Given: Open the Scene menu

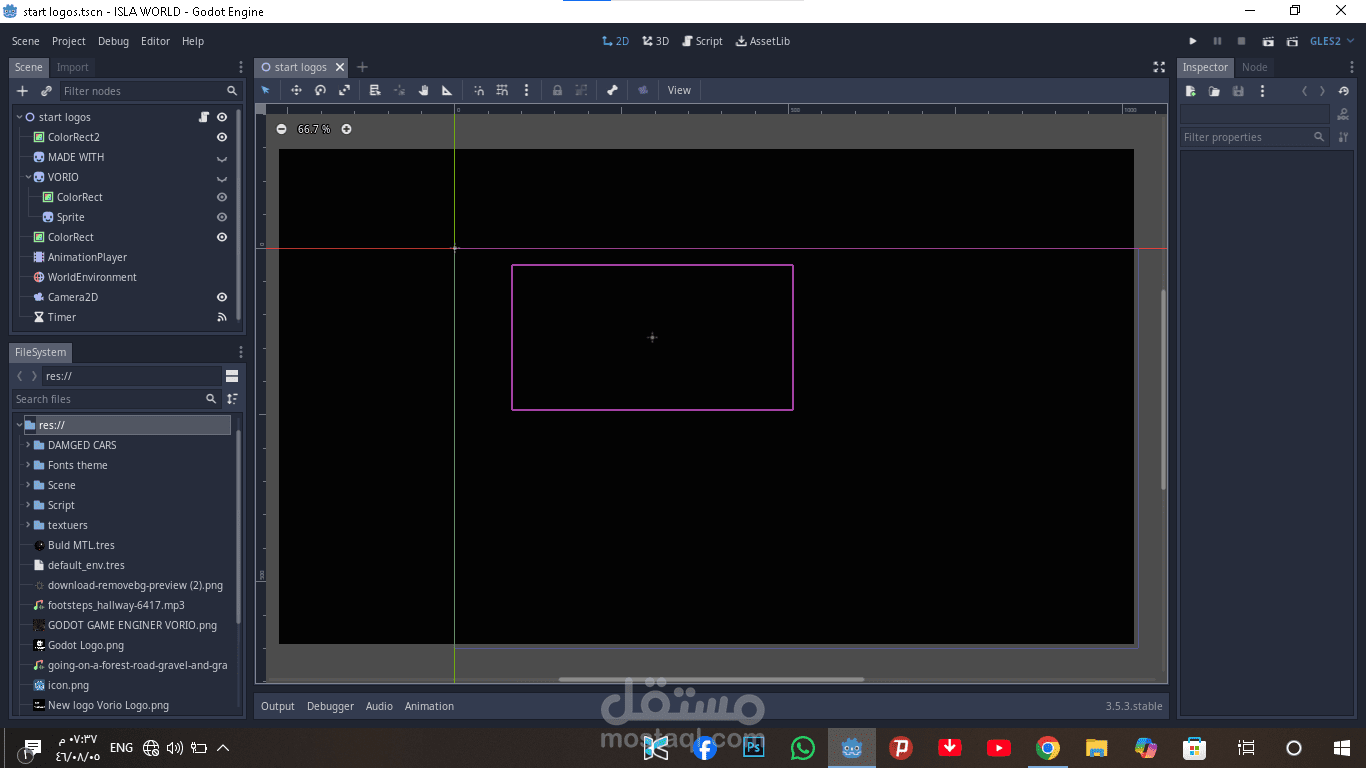Looking at the screenshot, I should point(26,41).
